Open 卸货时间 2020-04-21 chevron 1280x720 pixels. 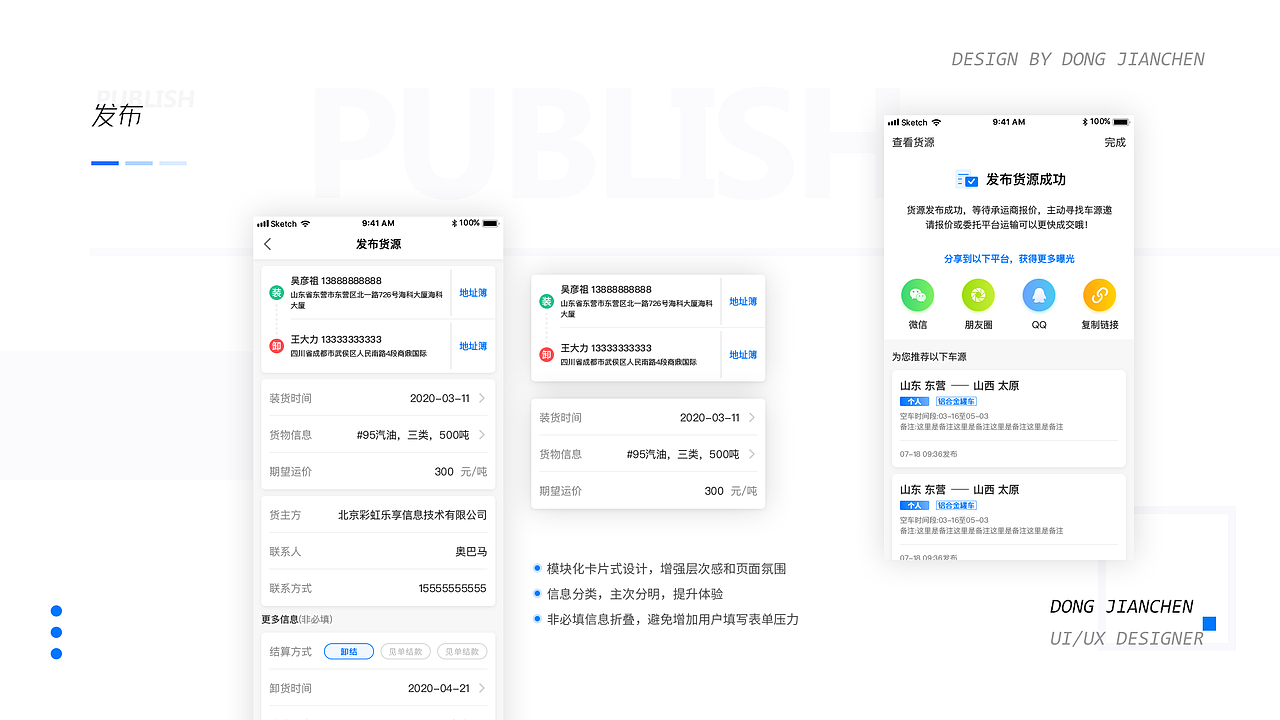click(x=481, y=688)
